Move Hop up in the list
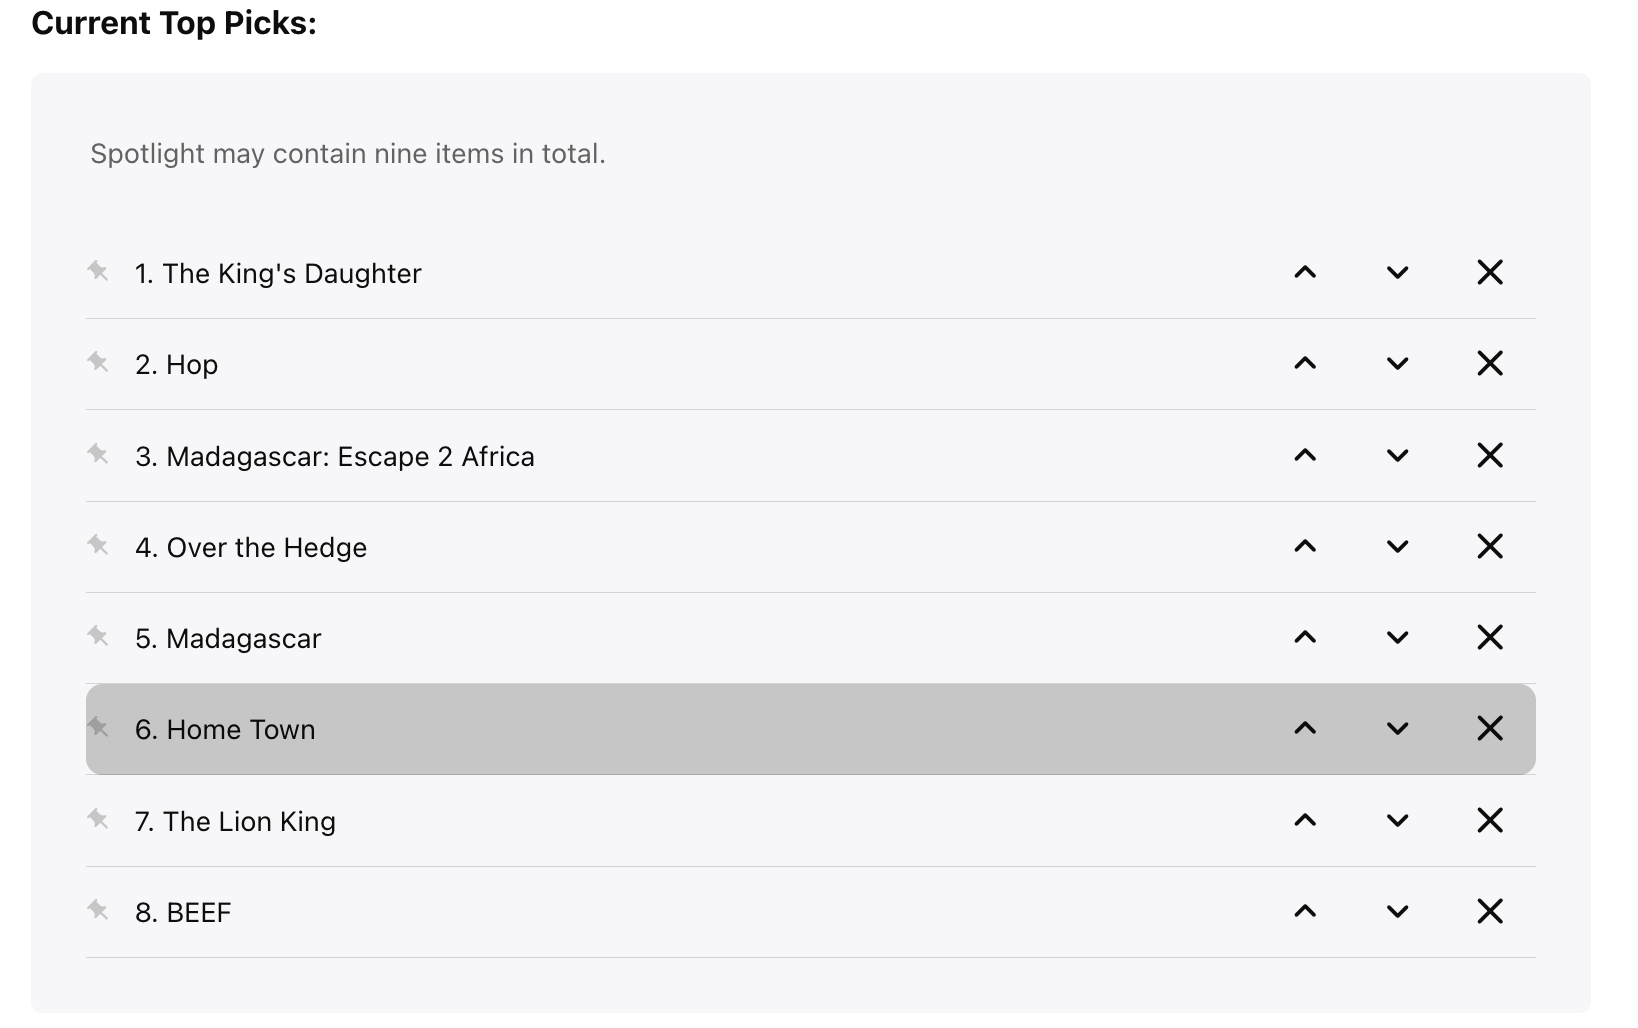The image size is (1638, 1028). (1304, 364)
